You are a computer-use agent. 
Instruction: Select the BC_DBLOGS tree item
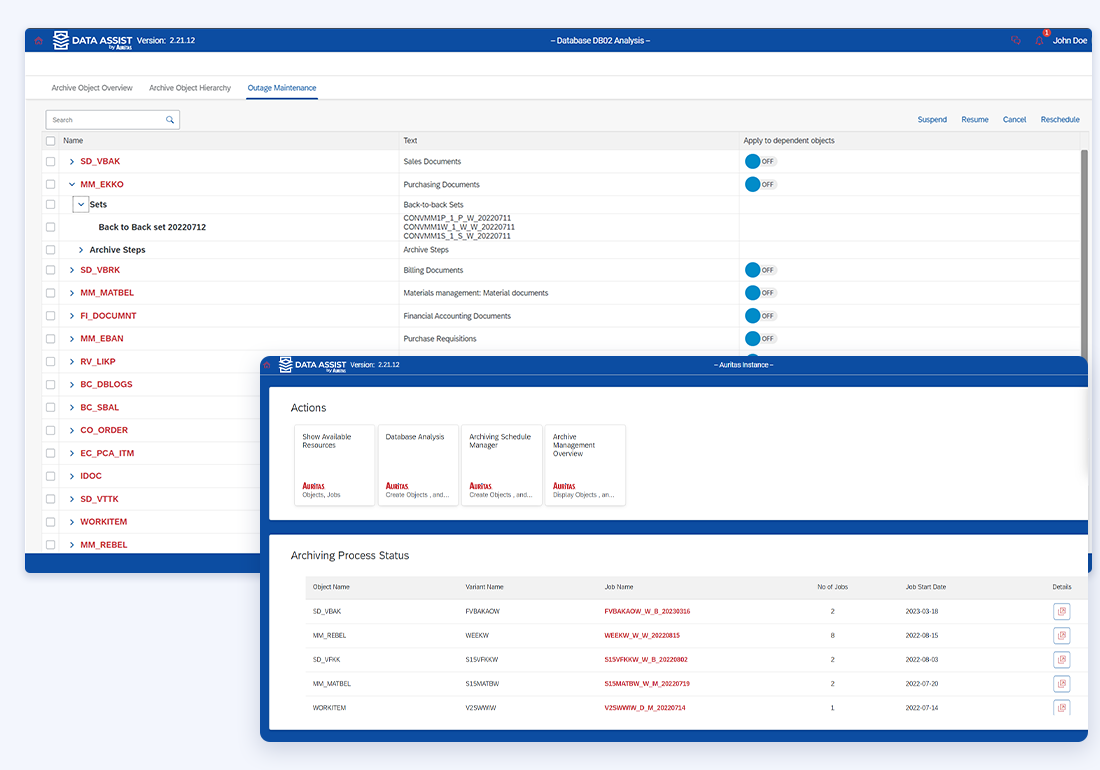(x=106, y=385)
